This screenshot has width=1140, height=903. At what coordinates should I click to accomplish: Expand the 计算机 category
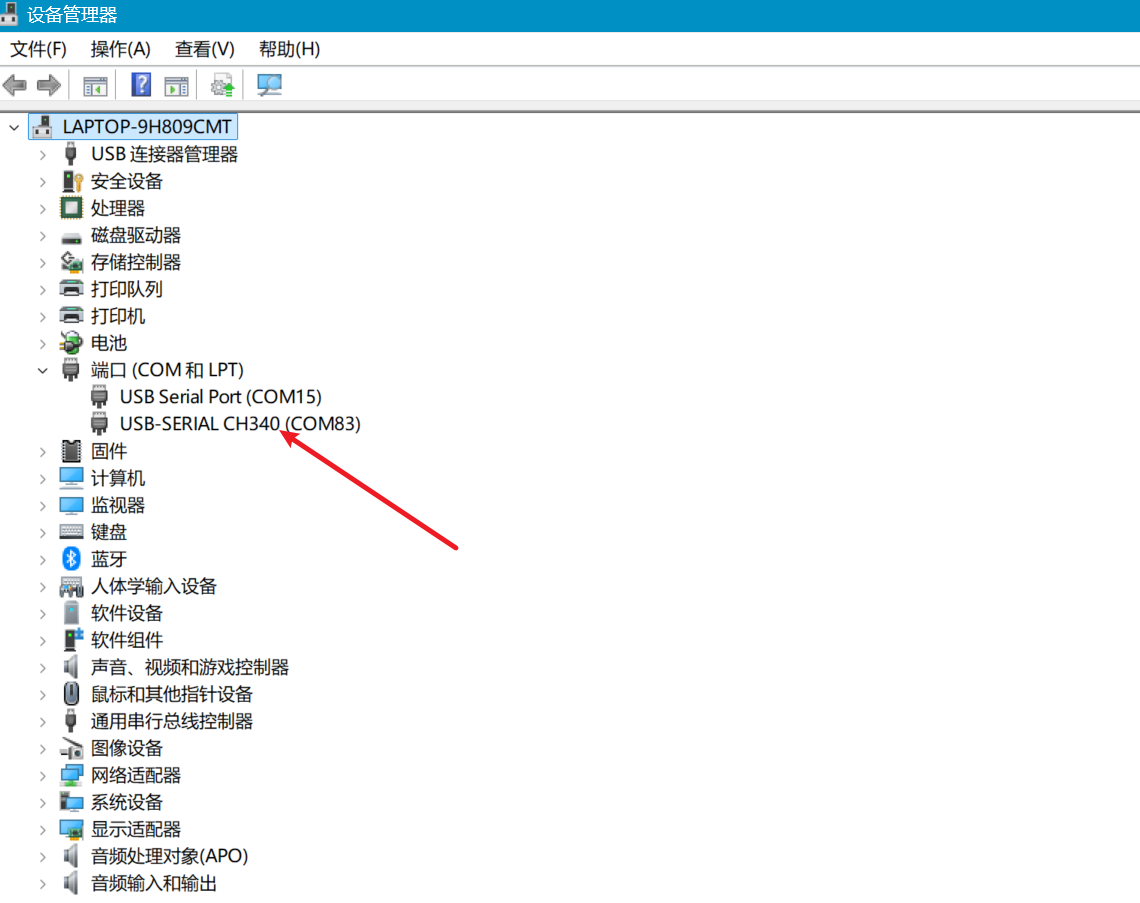click(x=43, y=479)
